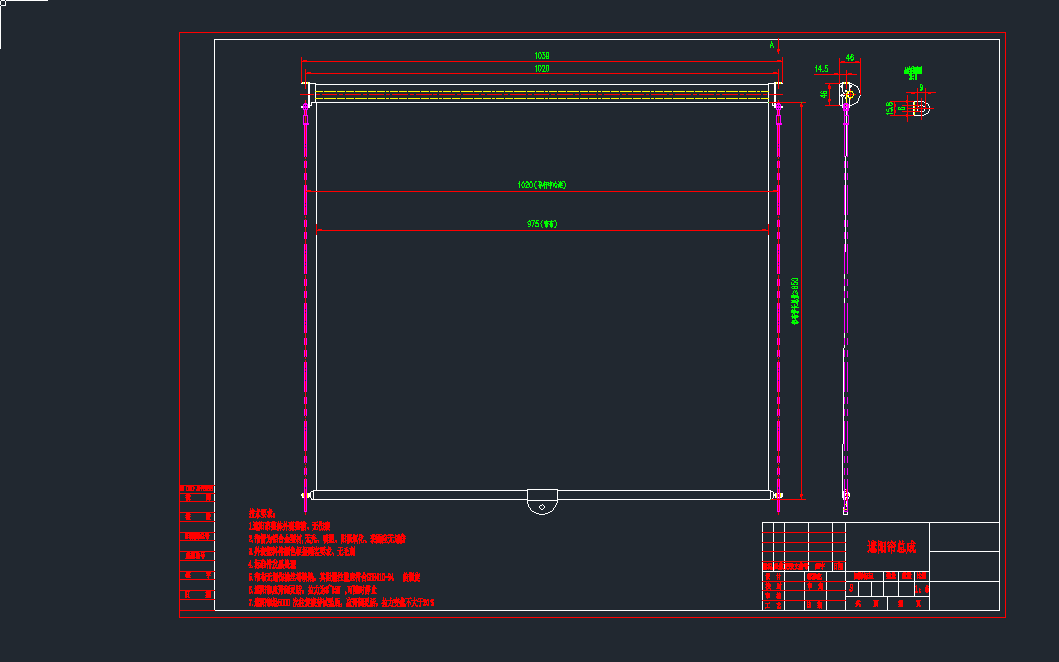This screenshot has width=1059, height=662.
Task: Select the 975 fabric width dimension
Action: 542,224
